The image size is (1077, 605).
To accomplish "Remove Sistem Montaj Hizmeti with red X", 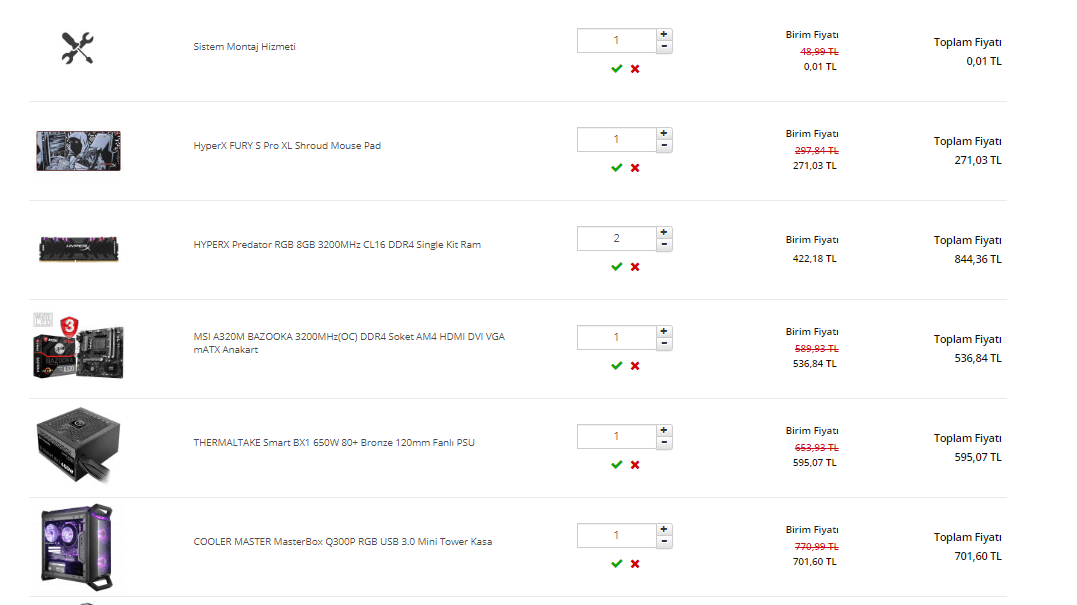I will 635,69.
